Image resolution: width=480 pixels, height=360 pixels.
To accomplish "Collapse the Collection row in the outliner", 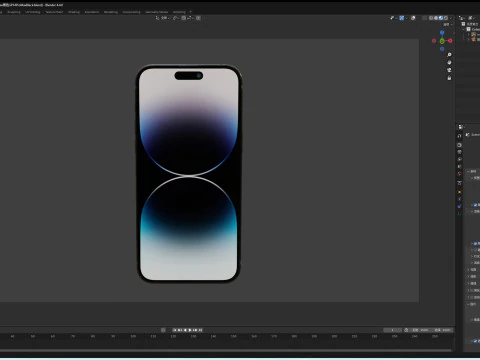I will [x=463, y=29].
